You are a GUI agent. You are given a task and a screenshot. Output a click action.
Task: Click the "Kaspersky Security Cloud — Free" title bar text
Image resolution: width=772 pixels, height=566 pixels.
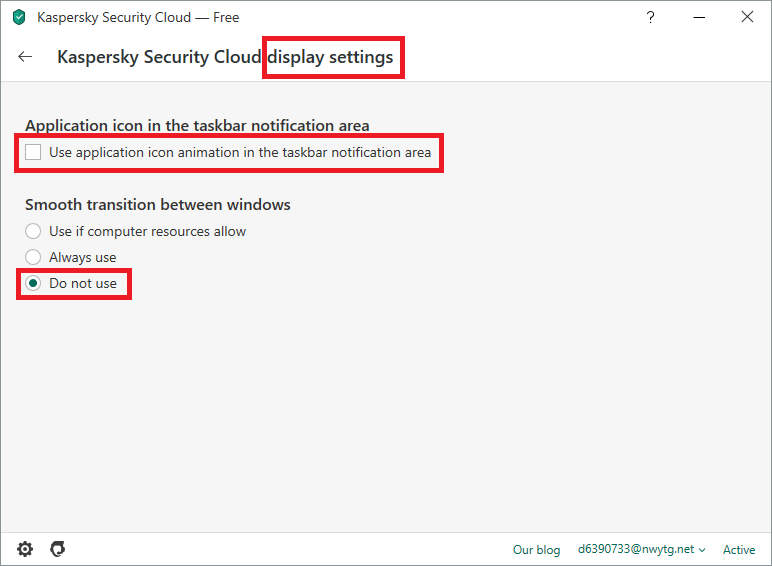coord(138,17)
